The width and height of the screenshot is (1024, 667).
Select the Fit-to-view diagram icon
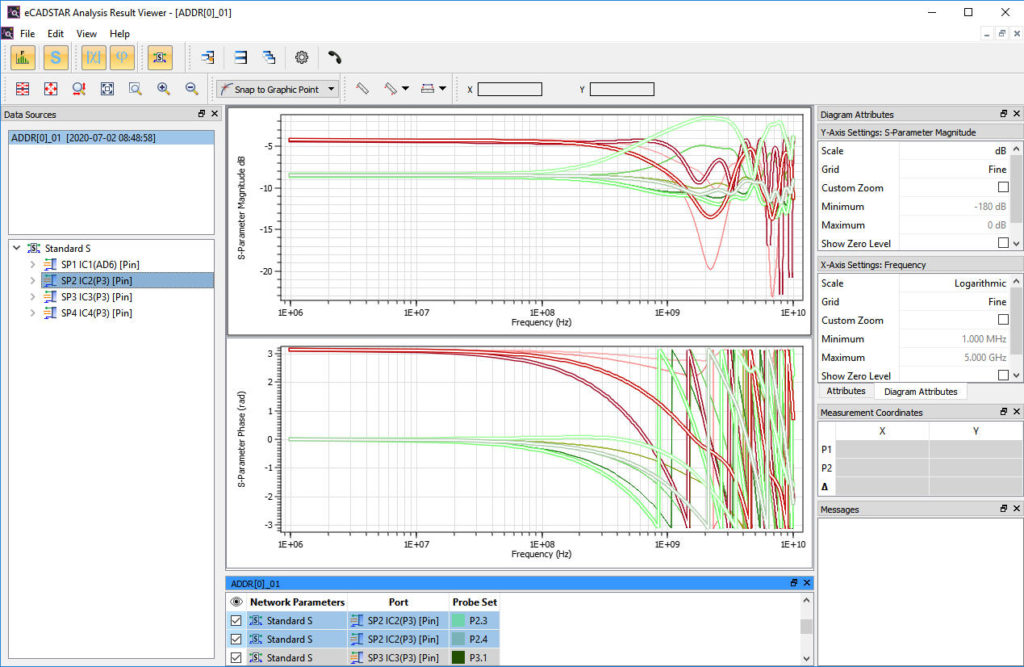(107, 90)
